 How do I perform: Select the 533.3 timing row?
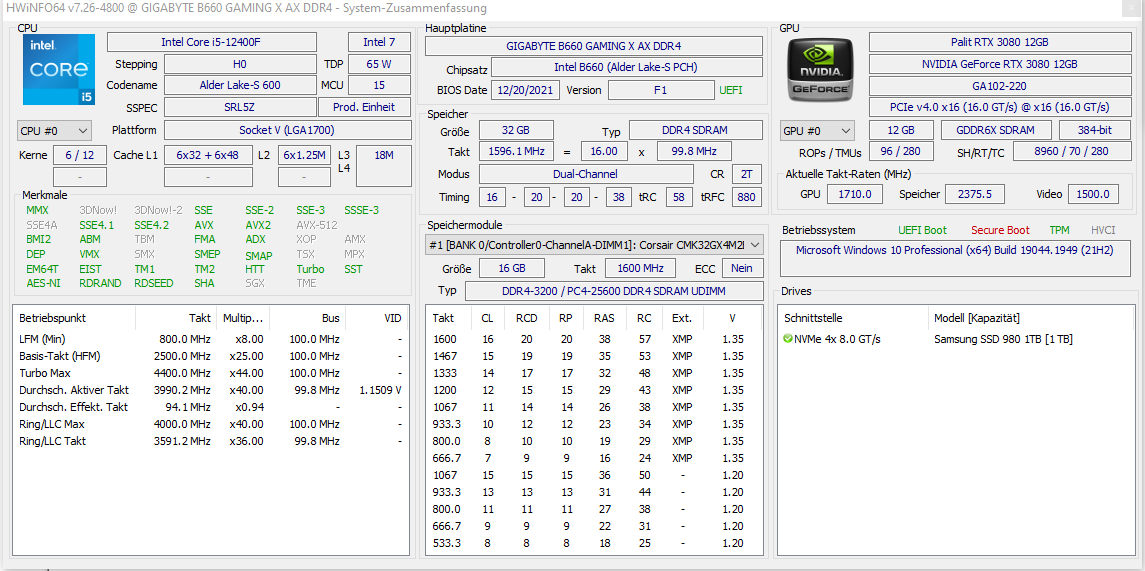click(x=595, y=543)
